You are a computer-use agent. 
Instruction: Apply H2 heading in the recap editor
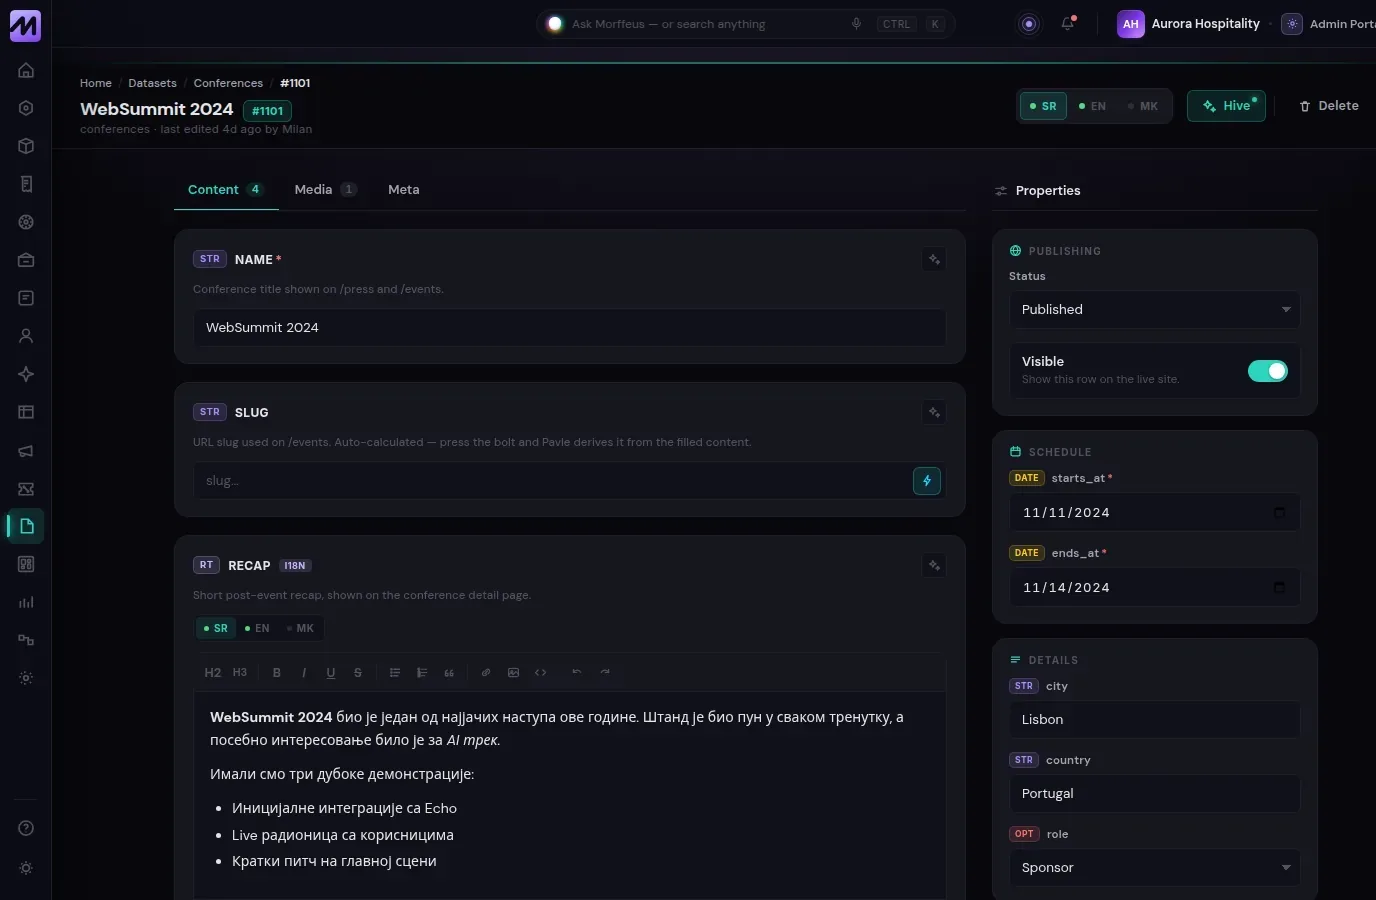point(213,673)
